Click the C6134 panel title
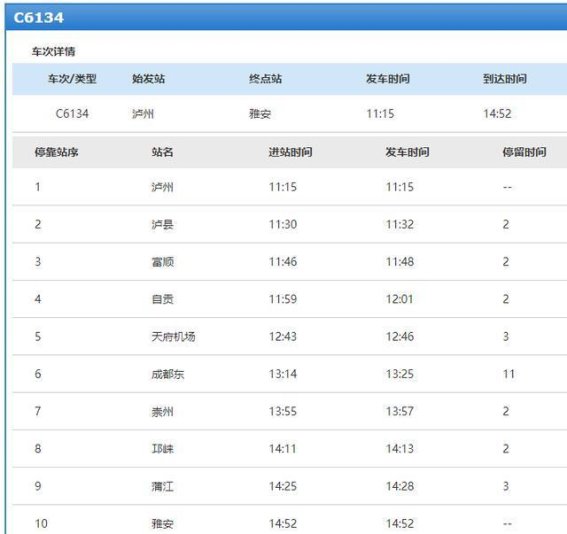 click(x=39, y=17)
